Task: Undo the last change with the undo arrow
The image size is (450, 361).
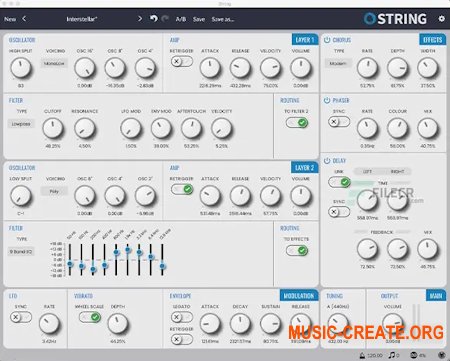Action: pos(154,19)
